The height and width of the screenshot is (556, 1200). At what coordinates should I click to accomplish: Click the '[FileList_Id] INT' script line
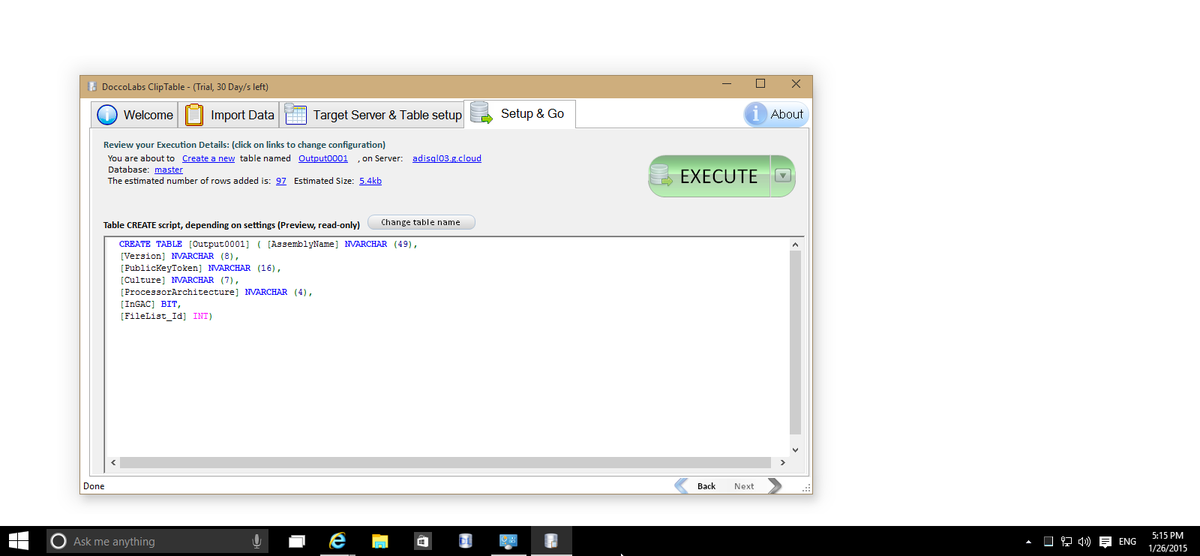(167, 316)
